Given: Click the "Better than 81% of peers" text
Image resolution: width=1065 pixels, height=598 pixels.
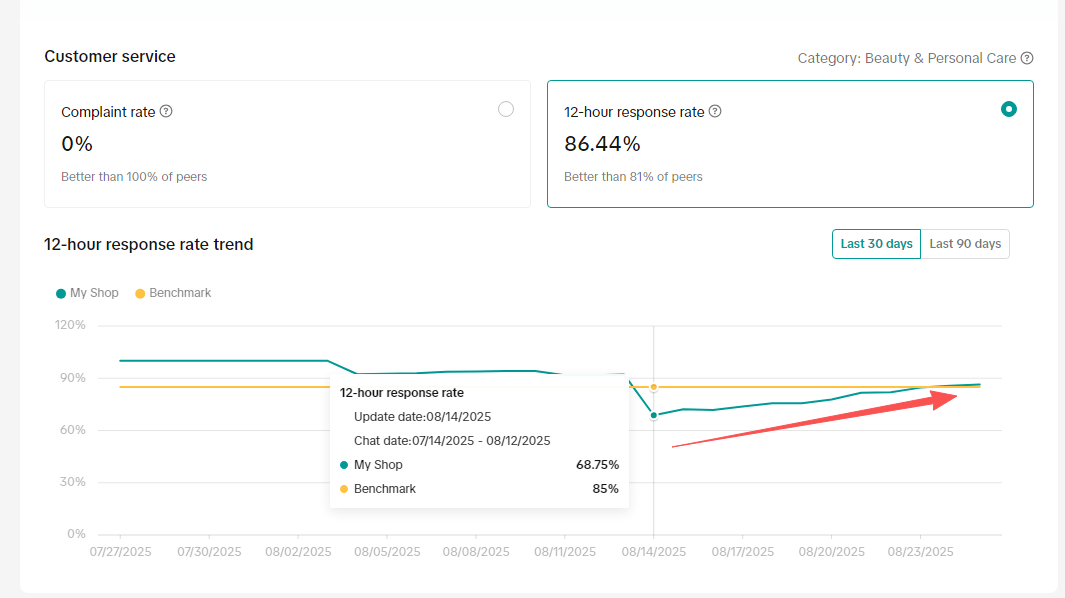Looking at the screenshot, I should coord(633,177).
